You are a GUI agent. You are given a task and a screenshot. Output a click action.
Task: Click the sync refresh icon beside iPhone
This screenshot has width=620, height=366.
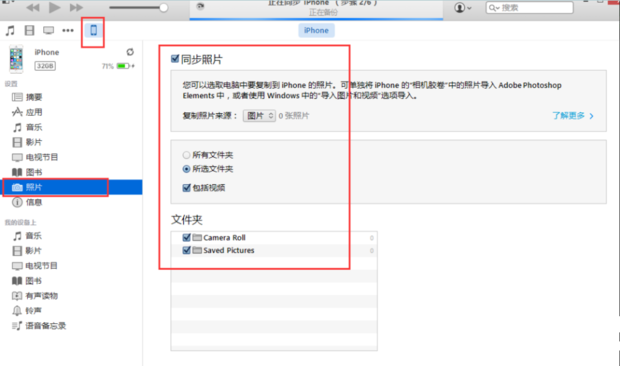pos(130,52)
